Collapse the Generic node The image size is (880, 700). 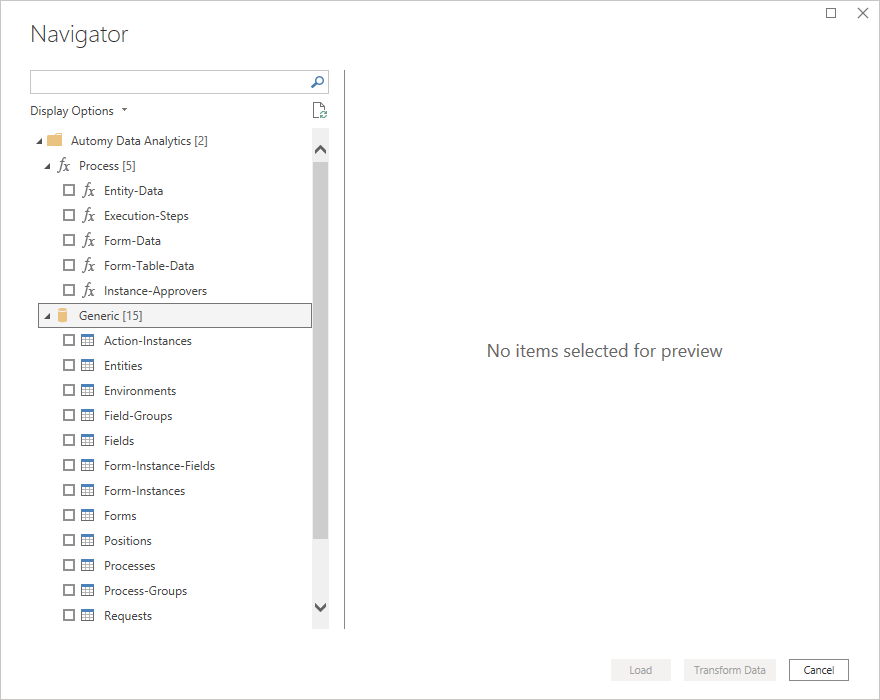pyautogui.click(x=47, y=315)
